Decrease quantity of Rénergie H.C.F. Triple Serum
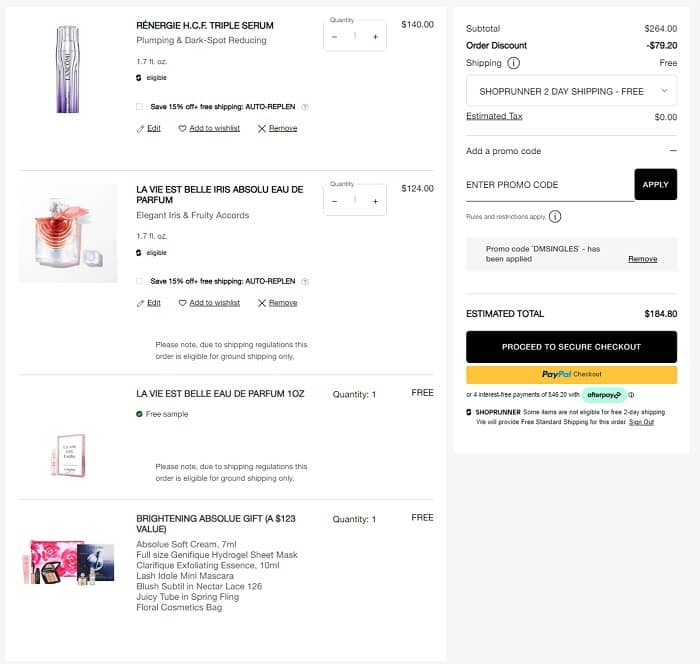This screenshot has height=664, width=700. 334,36
